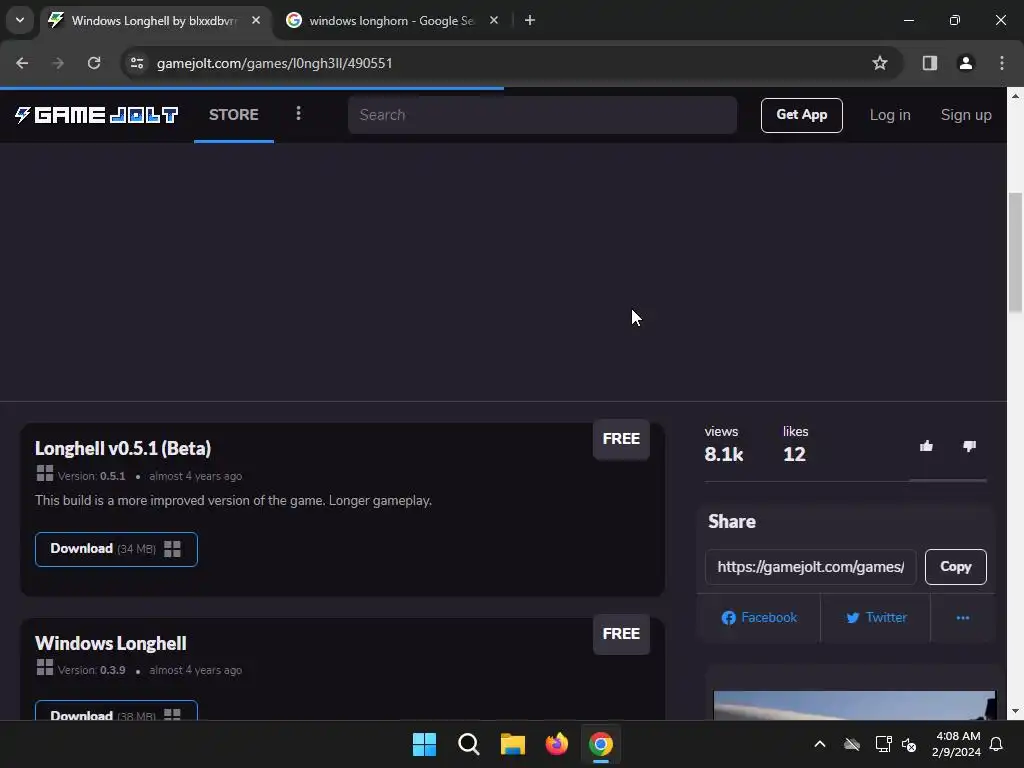Click the Longhell v0.5.1 (Beta) title
The height and width of the screenshot is (768, 1024).
(123, 448)
